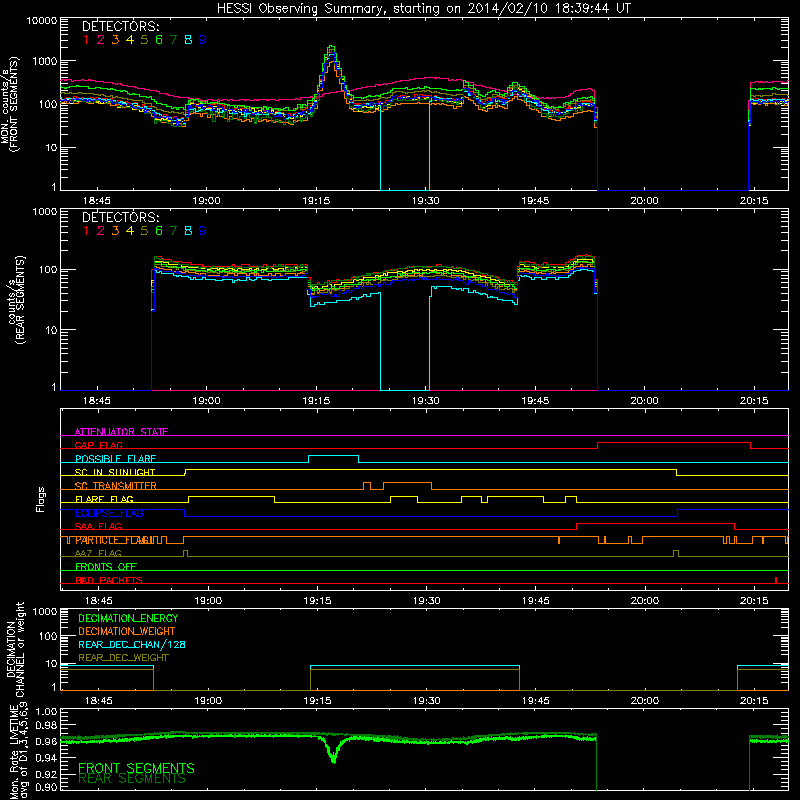This screenshot has width=800, height=800.
Task: Click detector 7 in rear segments legend
Action: (x=173, y=231)
